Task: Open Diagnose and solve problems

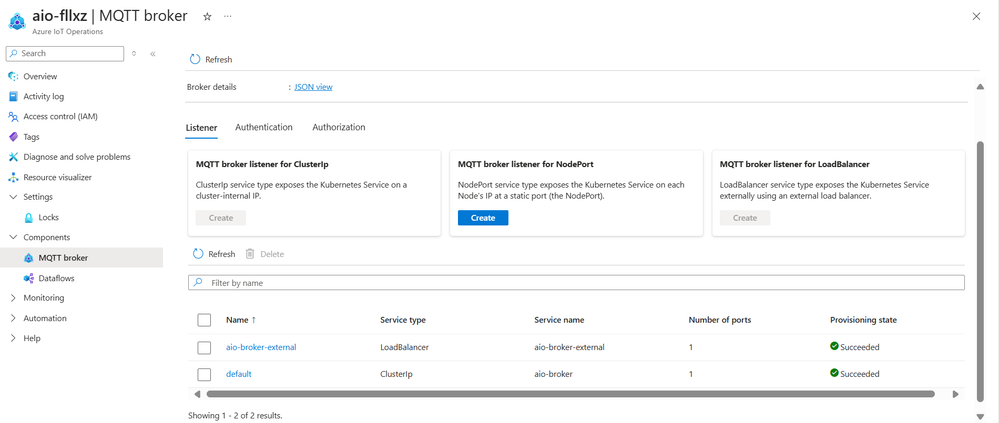Action: [76, 157]
